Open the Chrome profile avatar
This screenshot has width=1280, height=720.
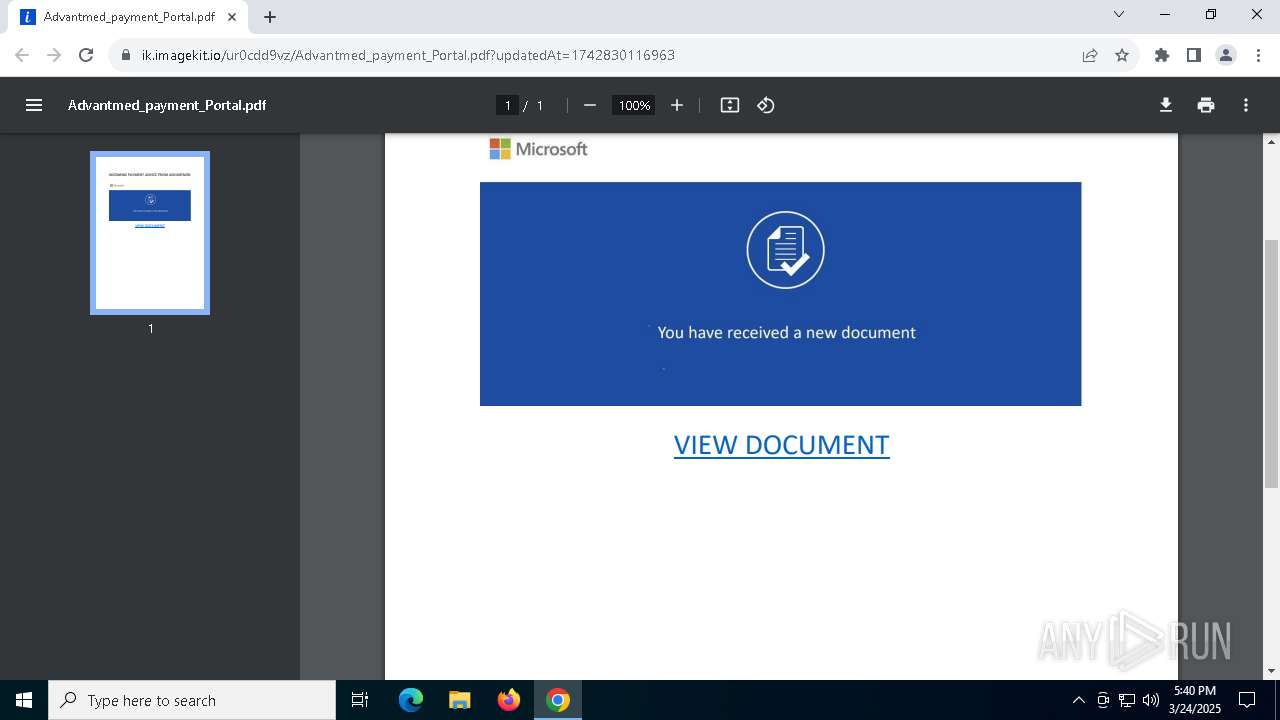(x=1226, y=55)
